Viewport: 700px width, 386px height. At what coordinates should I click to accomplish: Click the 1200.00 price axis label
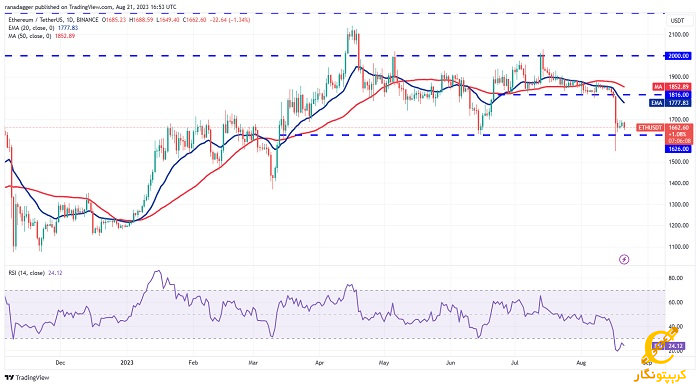[679, 225]
